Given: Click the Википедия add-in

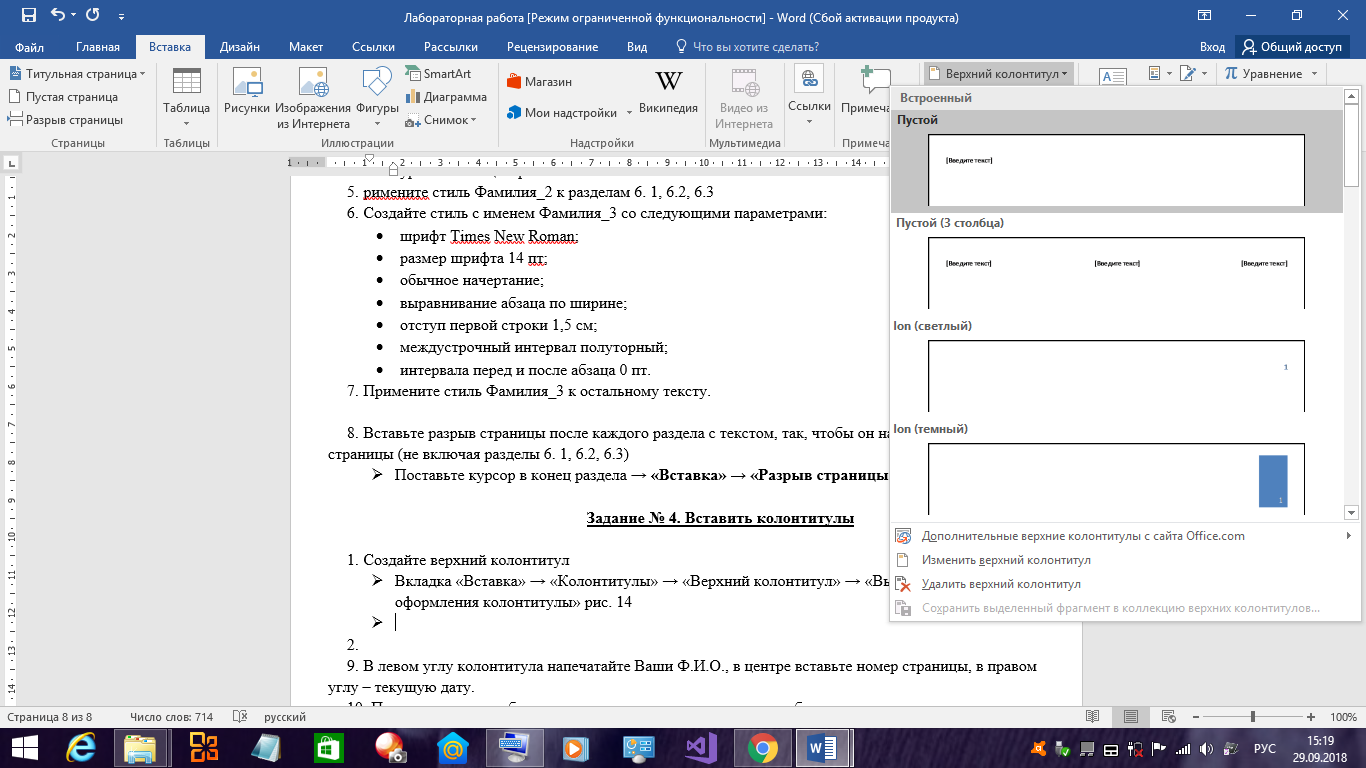Looking at the screenshot, I should click(x=668, y=92).
